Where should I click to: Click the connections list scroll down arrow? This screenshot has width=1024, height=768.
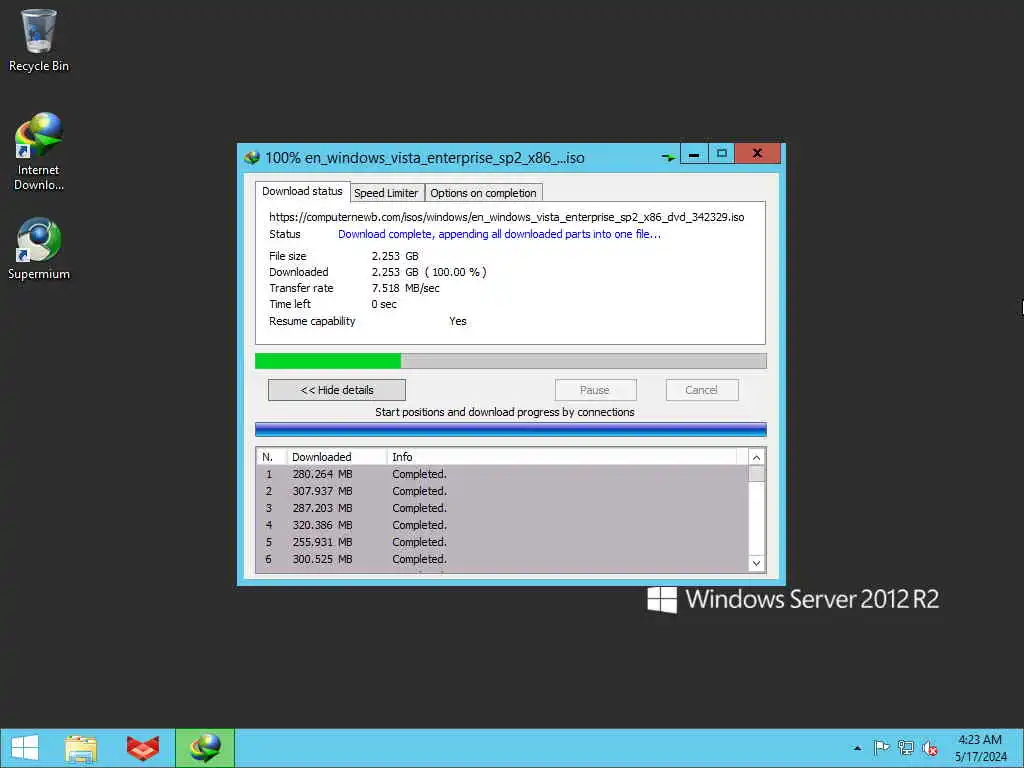coord(756,564)
